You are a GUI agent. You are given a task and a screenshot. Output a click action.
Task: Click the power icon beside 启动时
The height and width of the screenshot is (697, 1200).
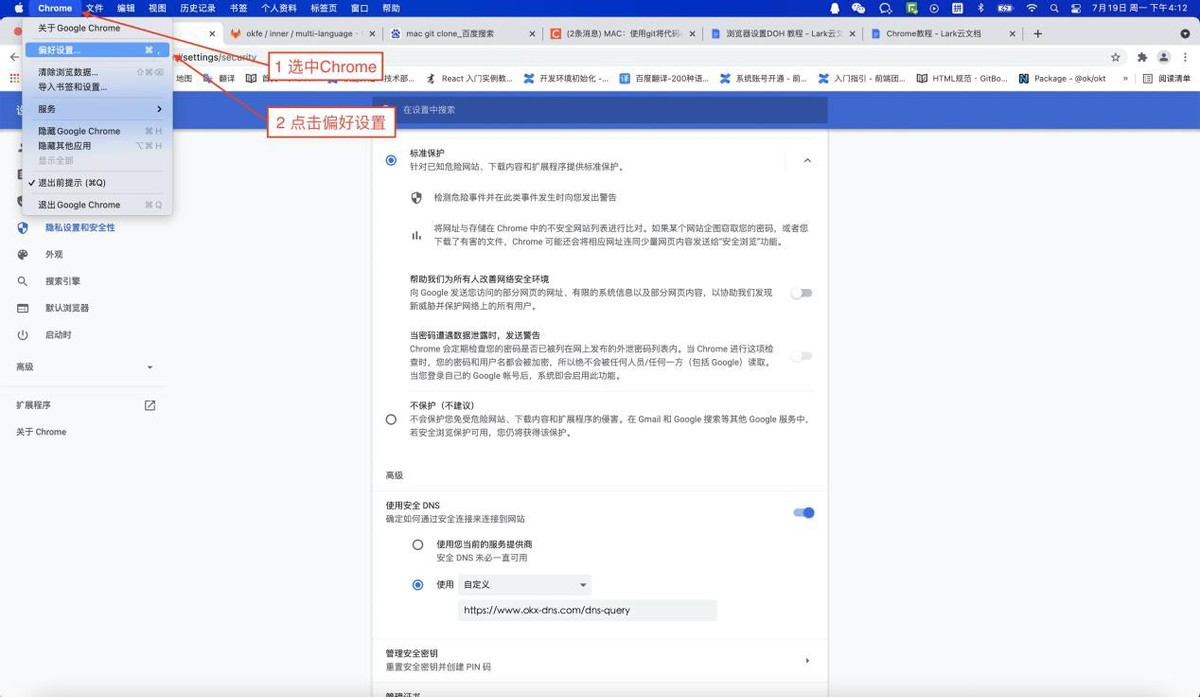(23, 335)
